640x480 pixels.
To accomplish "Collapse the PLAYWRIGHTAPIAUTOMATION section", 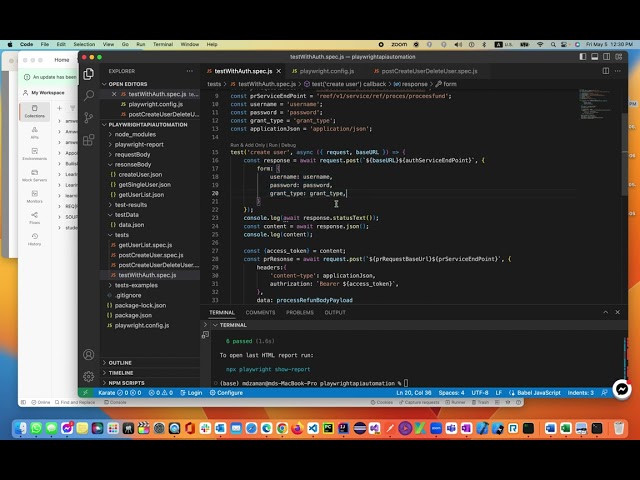I will pos(148,124).
